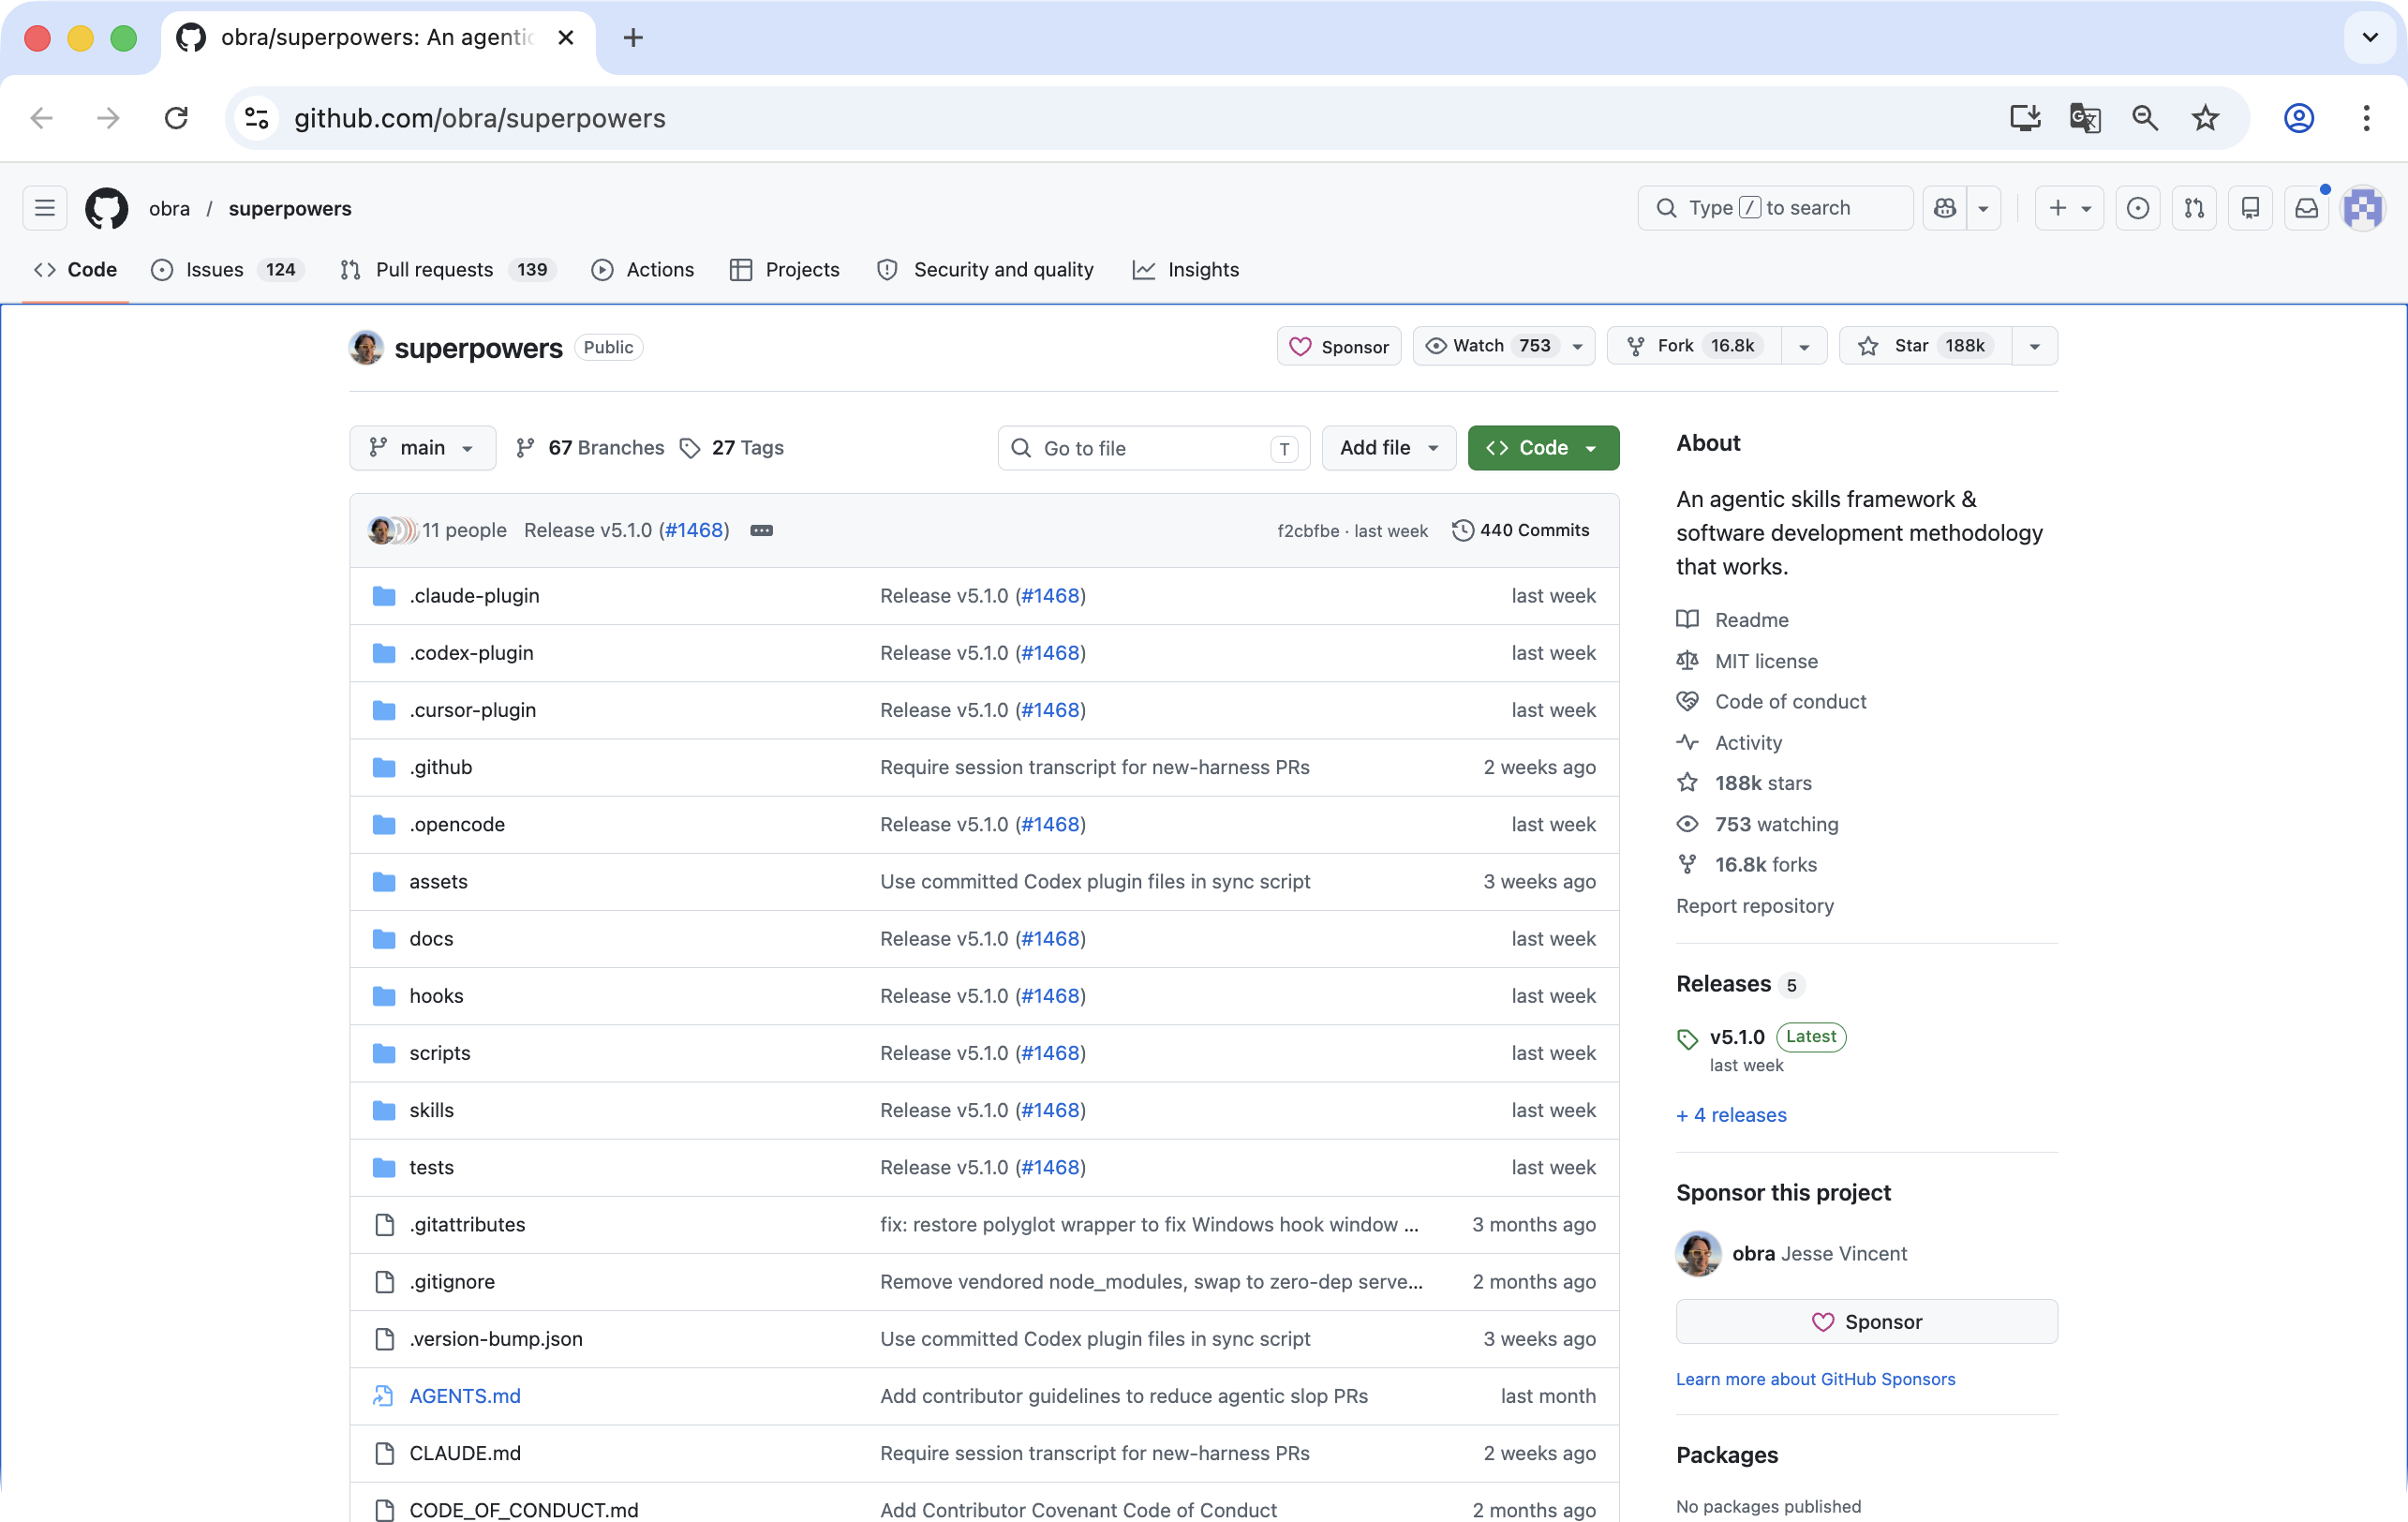The height and width of the screenshot is (1522, 2408).
Task: Open v5.1.0 latest release
Action: tap(1737, 1037)
